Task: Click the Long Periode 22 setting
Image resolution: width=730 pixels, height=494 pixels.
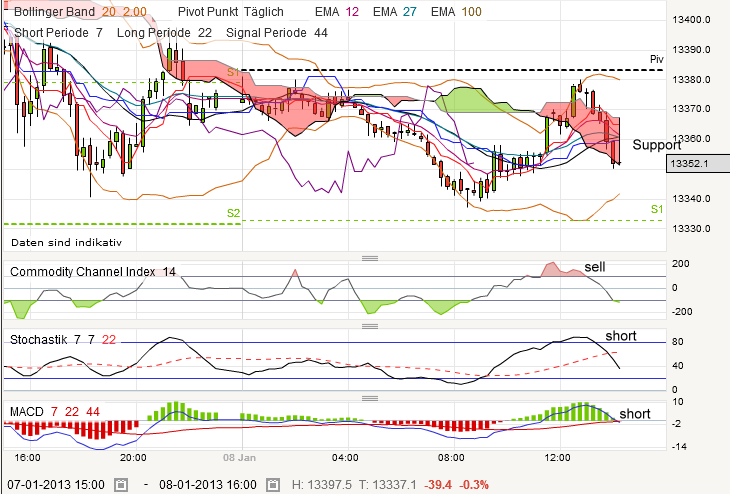Action: pos(164,33)
